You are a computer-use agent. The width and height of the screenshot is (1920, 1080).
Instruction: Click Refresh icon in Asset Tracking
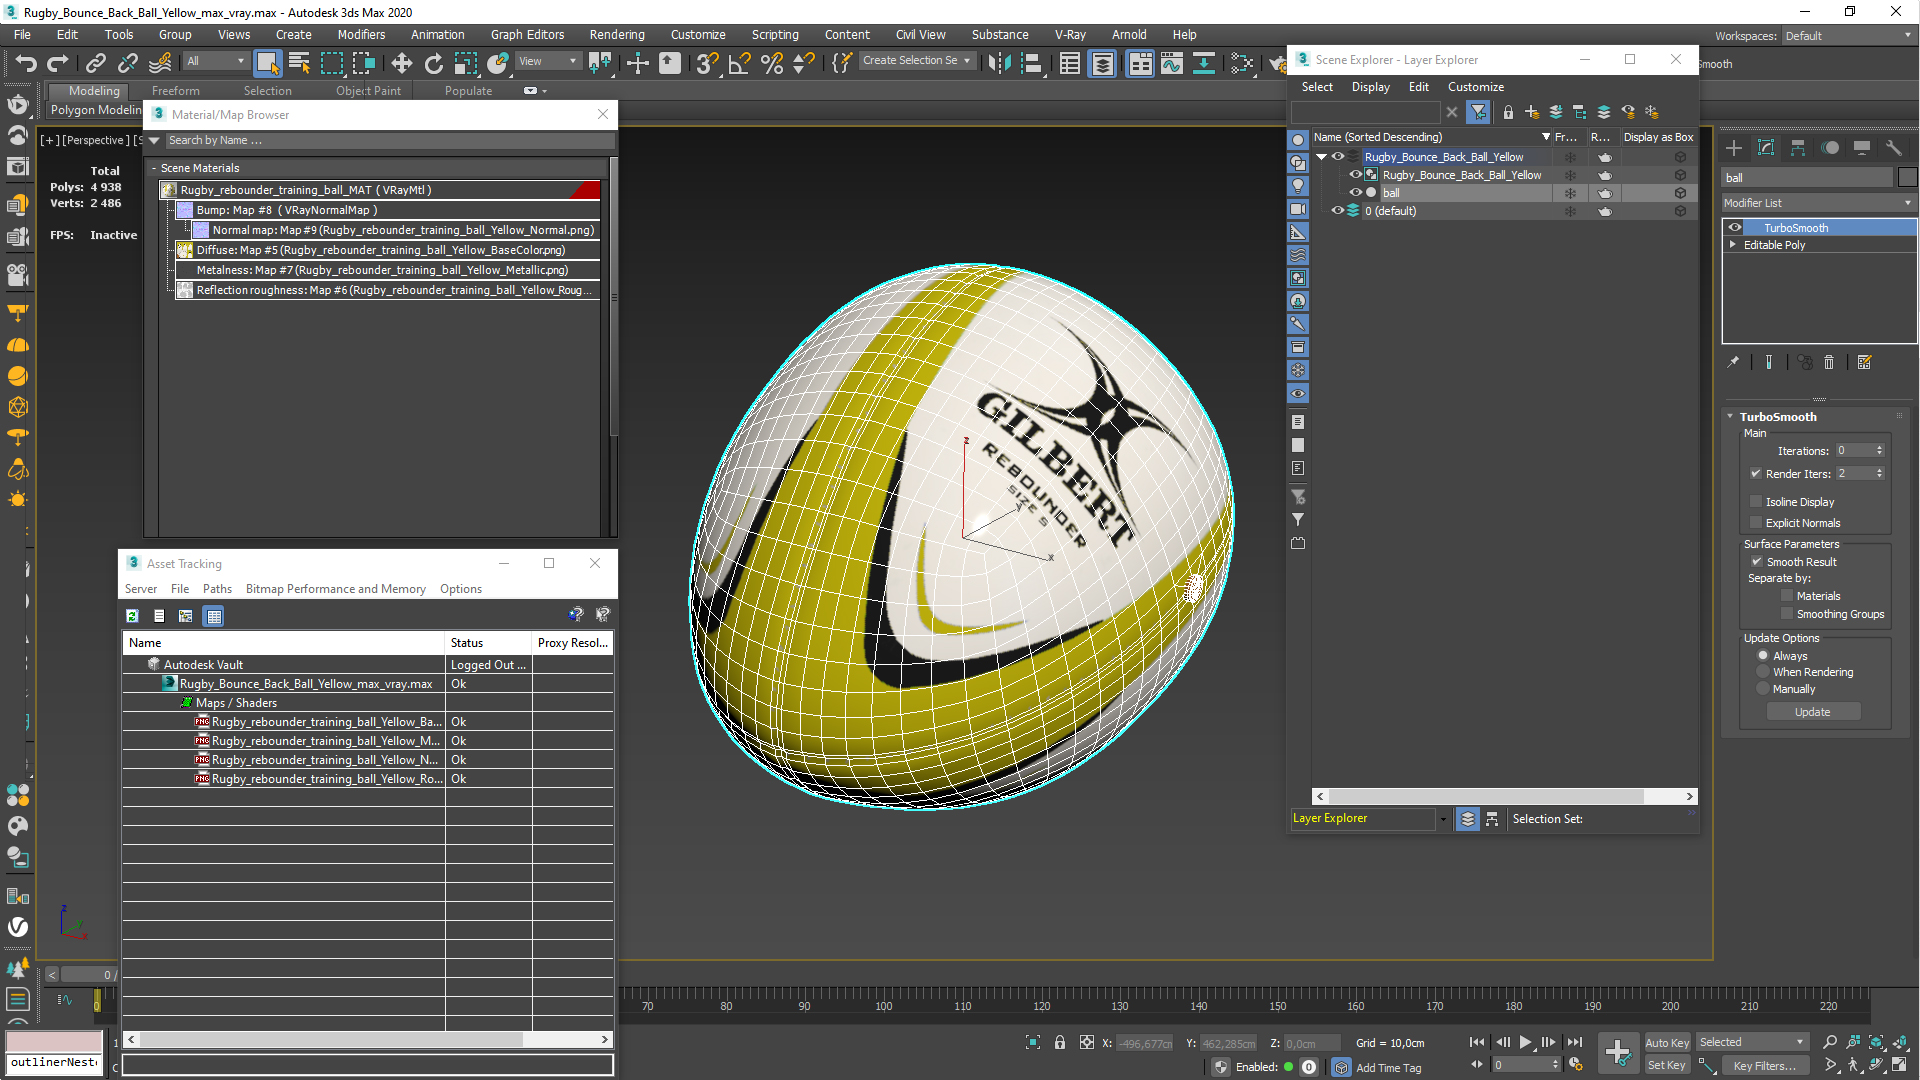point(132,616)
